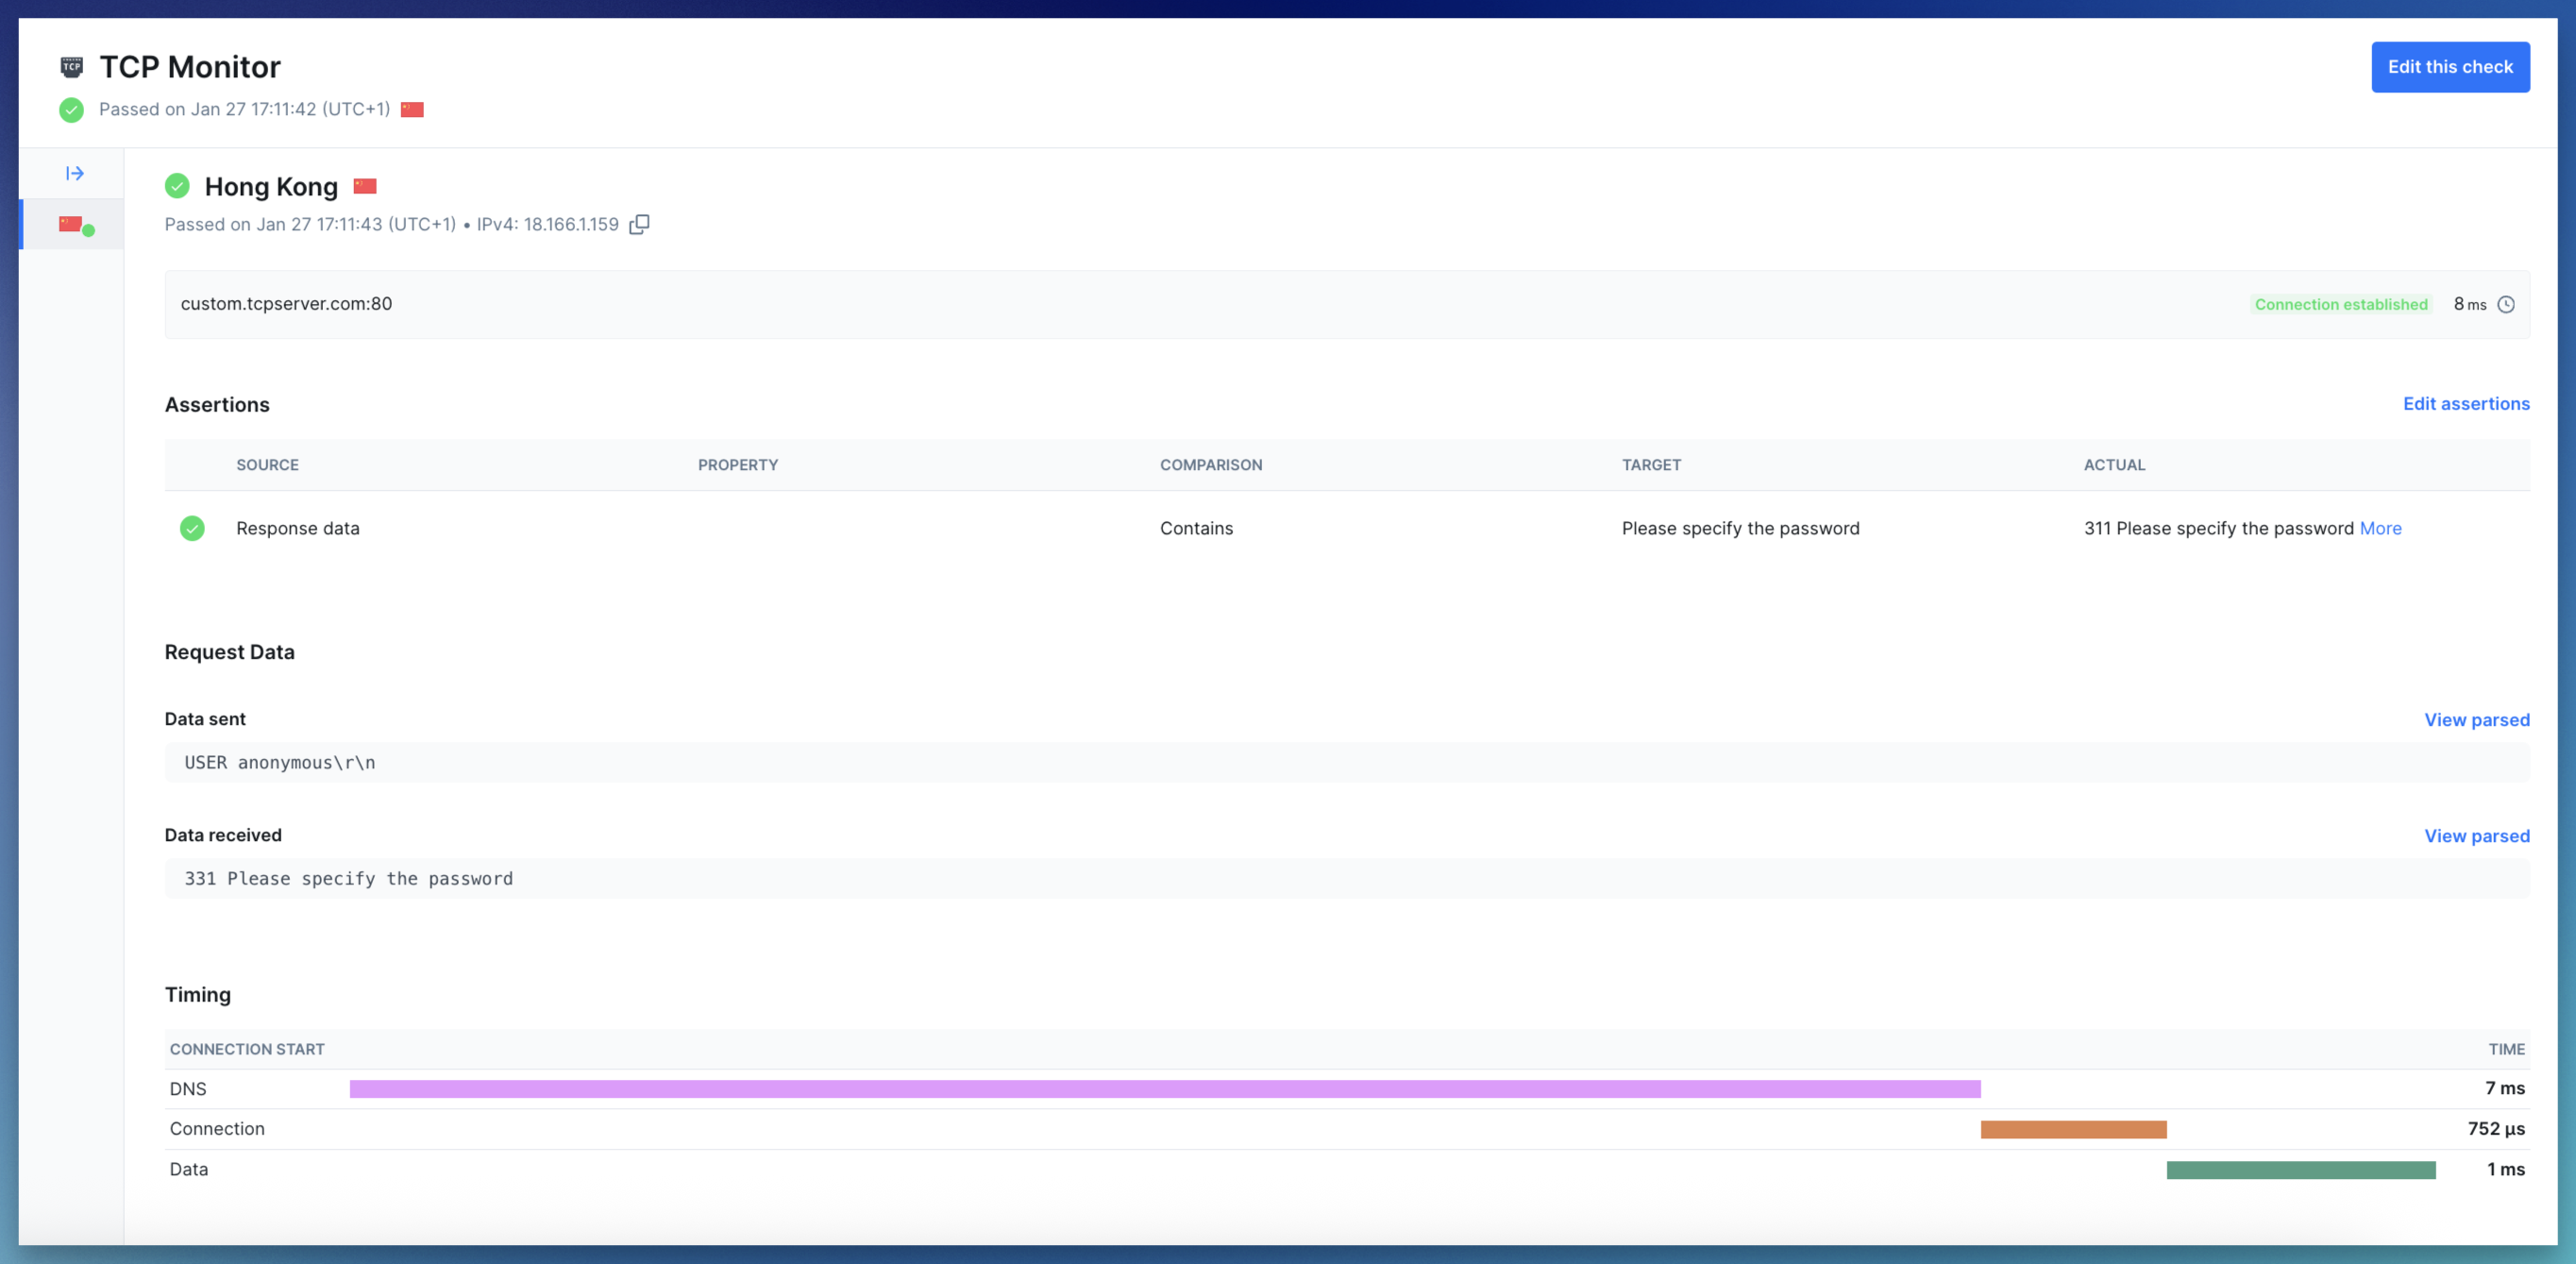Select the Timing section heading
Screen dimensions: 2576x1264
[198, 994]
